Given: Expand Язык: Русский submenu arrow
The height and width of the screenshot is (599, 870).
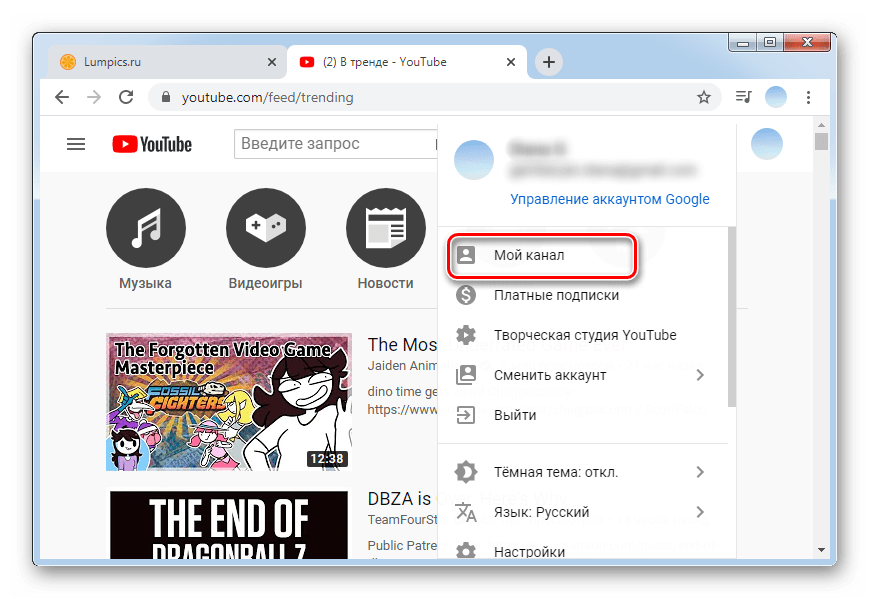Looking at the screenshot, I should (x=700, y=512).
